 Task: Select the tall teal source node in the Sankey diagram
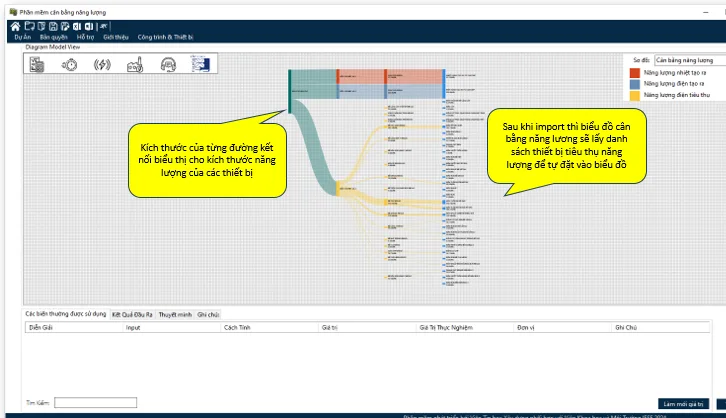tap(290, 91)
